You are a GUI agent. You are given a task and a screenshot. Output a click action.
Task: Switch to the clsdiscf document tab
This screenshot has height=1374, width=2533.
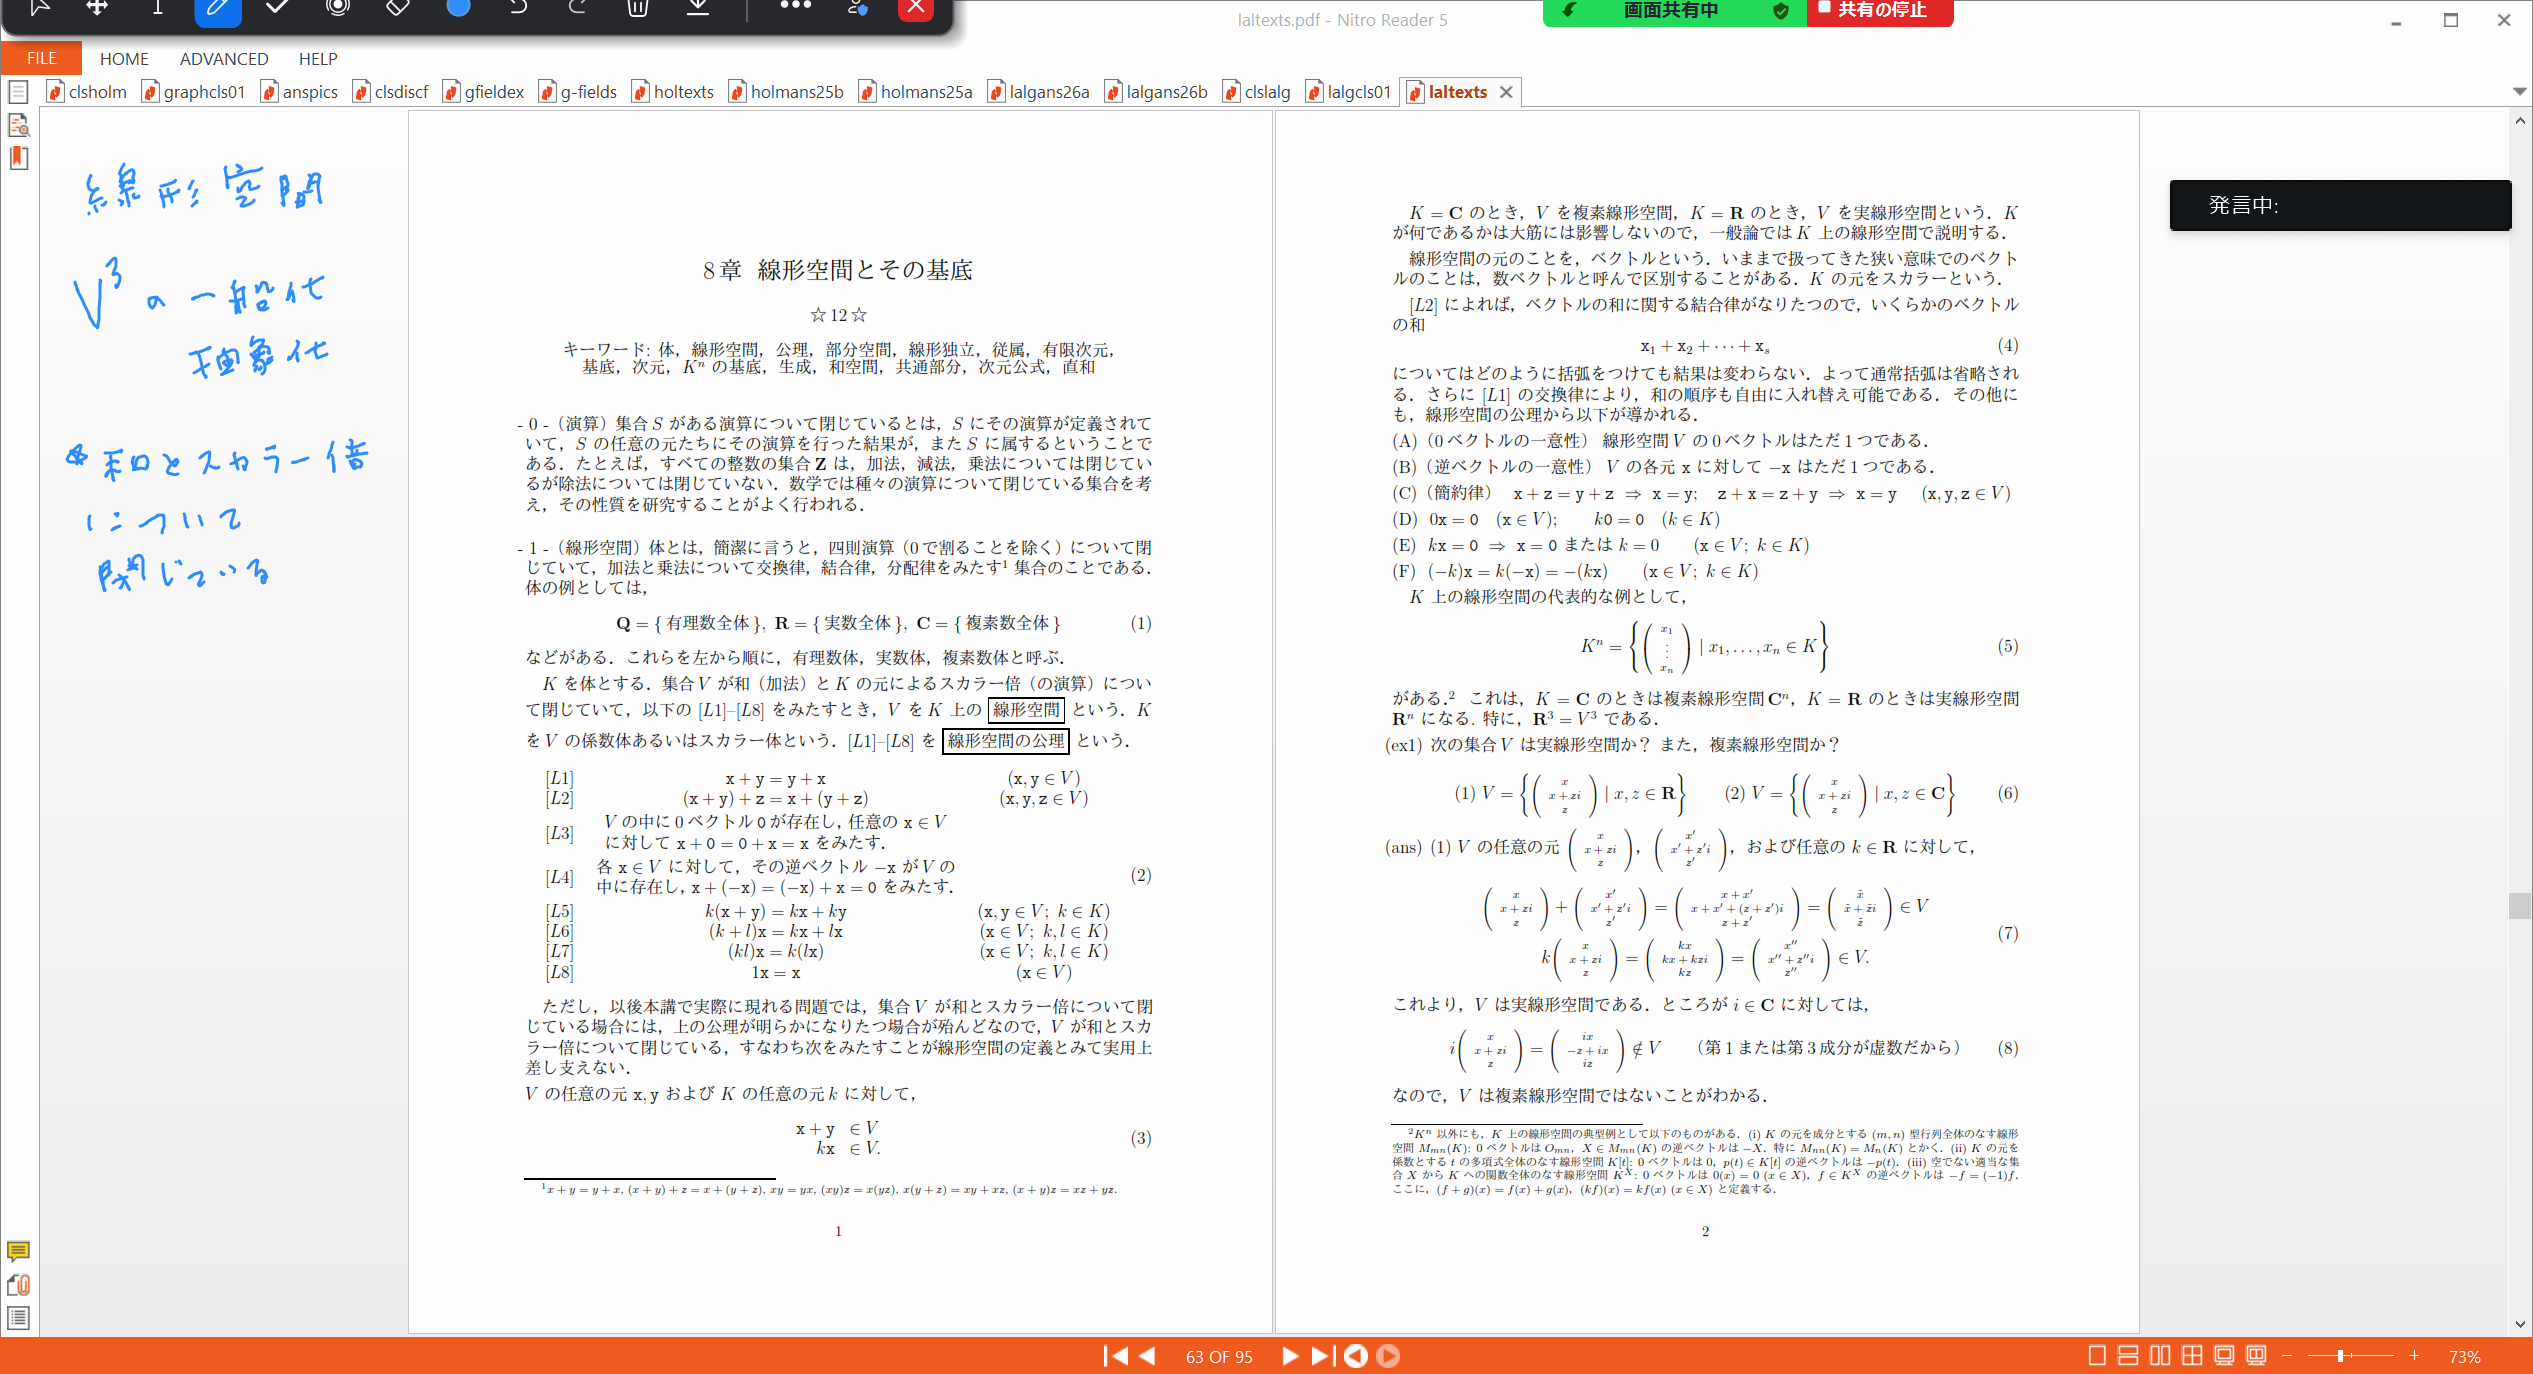[x=391, y=92]
